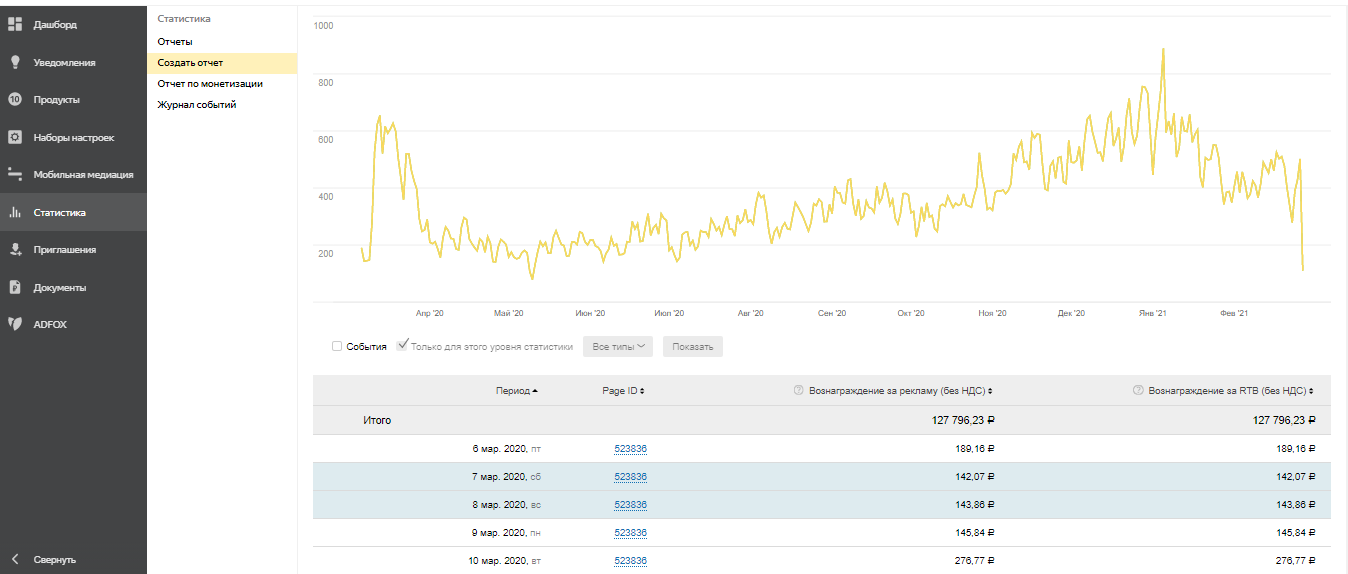Click the Documents file icon
The height and width of the screenshot is (574, 1348).
(x=15, y=287)
